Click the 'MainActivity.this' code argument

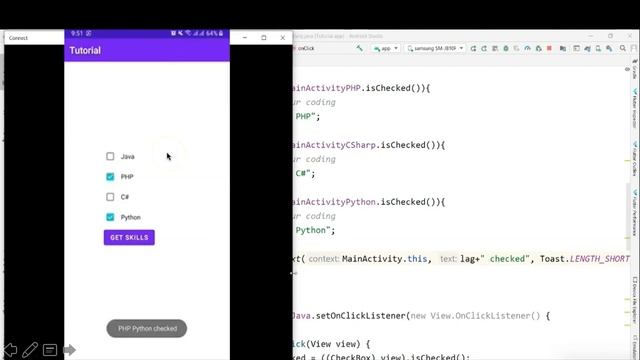click(384, 259)
